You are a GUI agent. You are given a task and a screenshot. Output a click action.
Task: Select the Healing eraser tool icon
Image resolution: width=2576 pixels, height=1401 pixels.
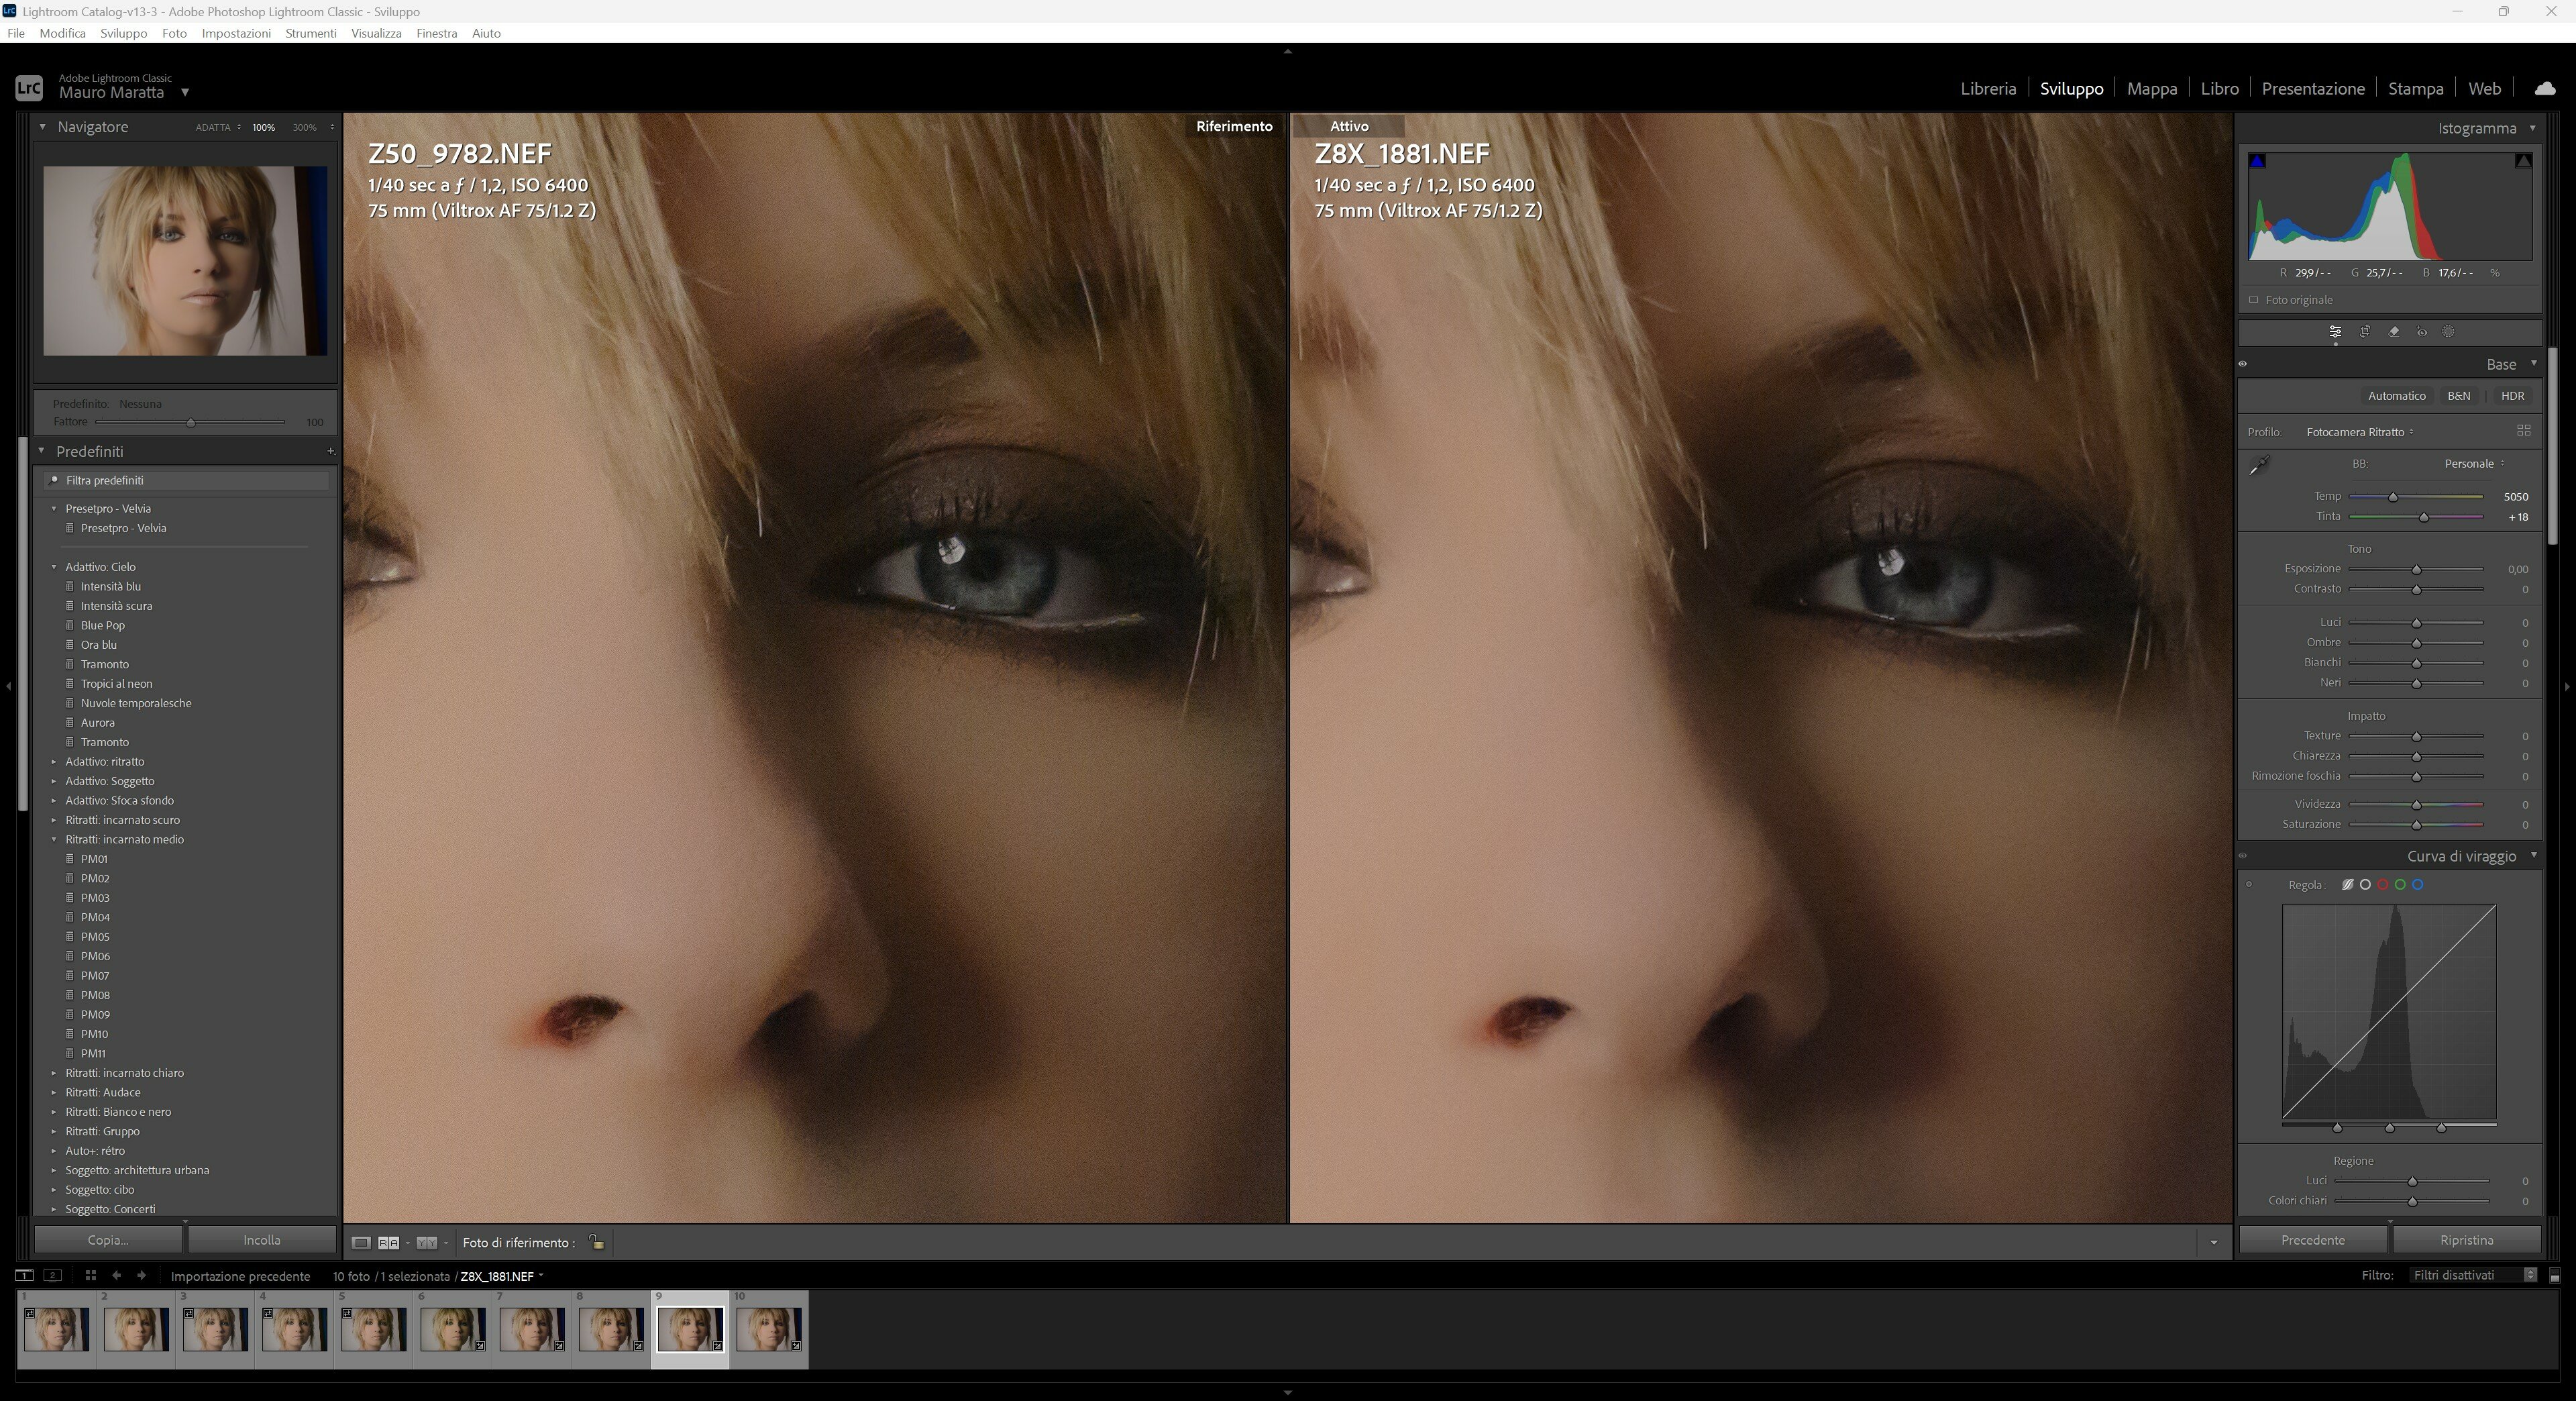(2393, 332)
